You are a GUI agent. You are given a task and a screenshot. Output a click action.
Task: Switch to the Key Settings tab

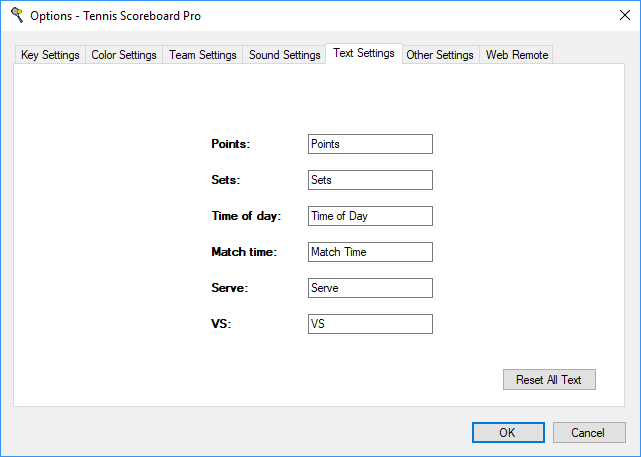(50, 55)
